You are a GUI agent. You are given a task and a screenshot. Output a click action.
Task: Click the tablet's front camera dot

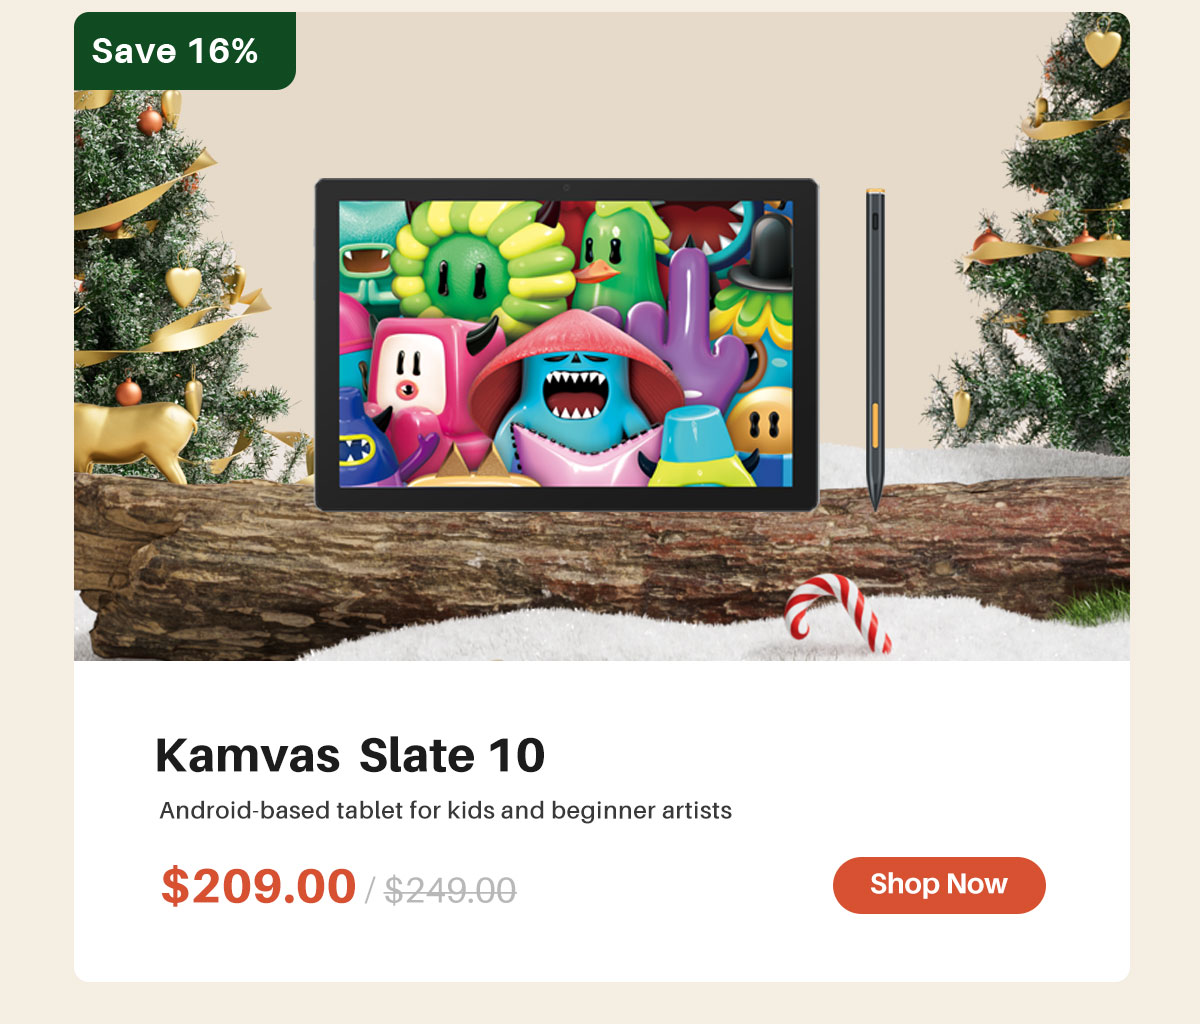click(x=566, y=188)
